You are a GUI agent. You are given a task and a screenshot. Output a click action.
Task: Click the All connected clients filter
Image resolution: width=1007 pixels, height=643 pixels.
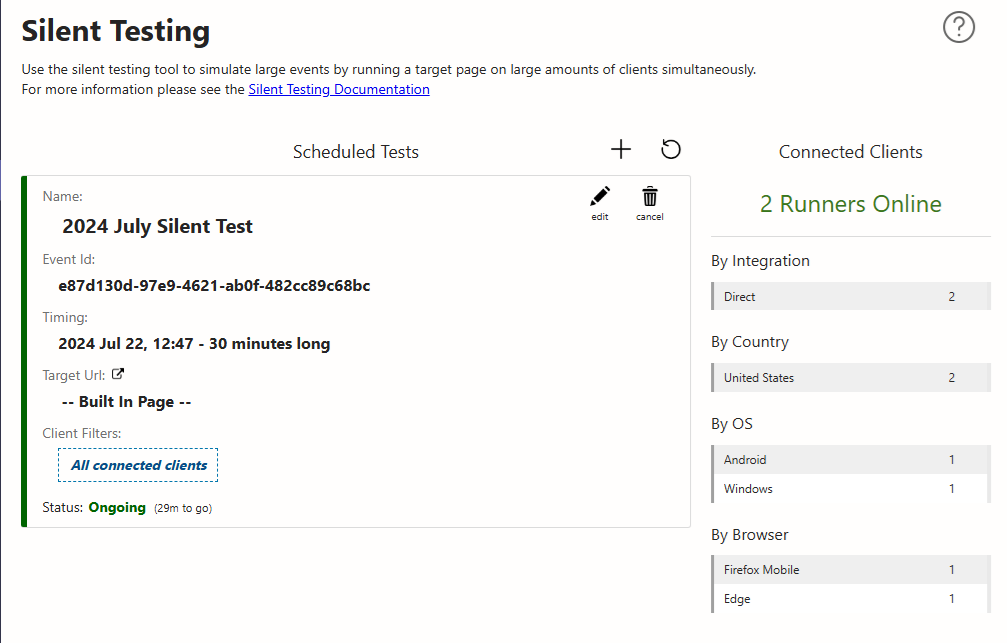point(138,465)
